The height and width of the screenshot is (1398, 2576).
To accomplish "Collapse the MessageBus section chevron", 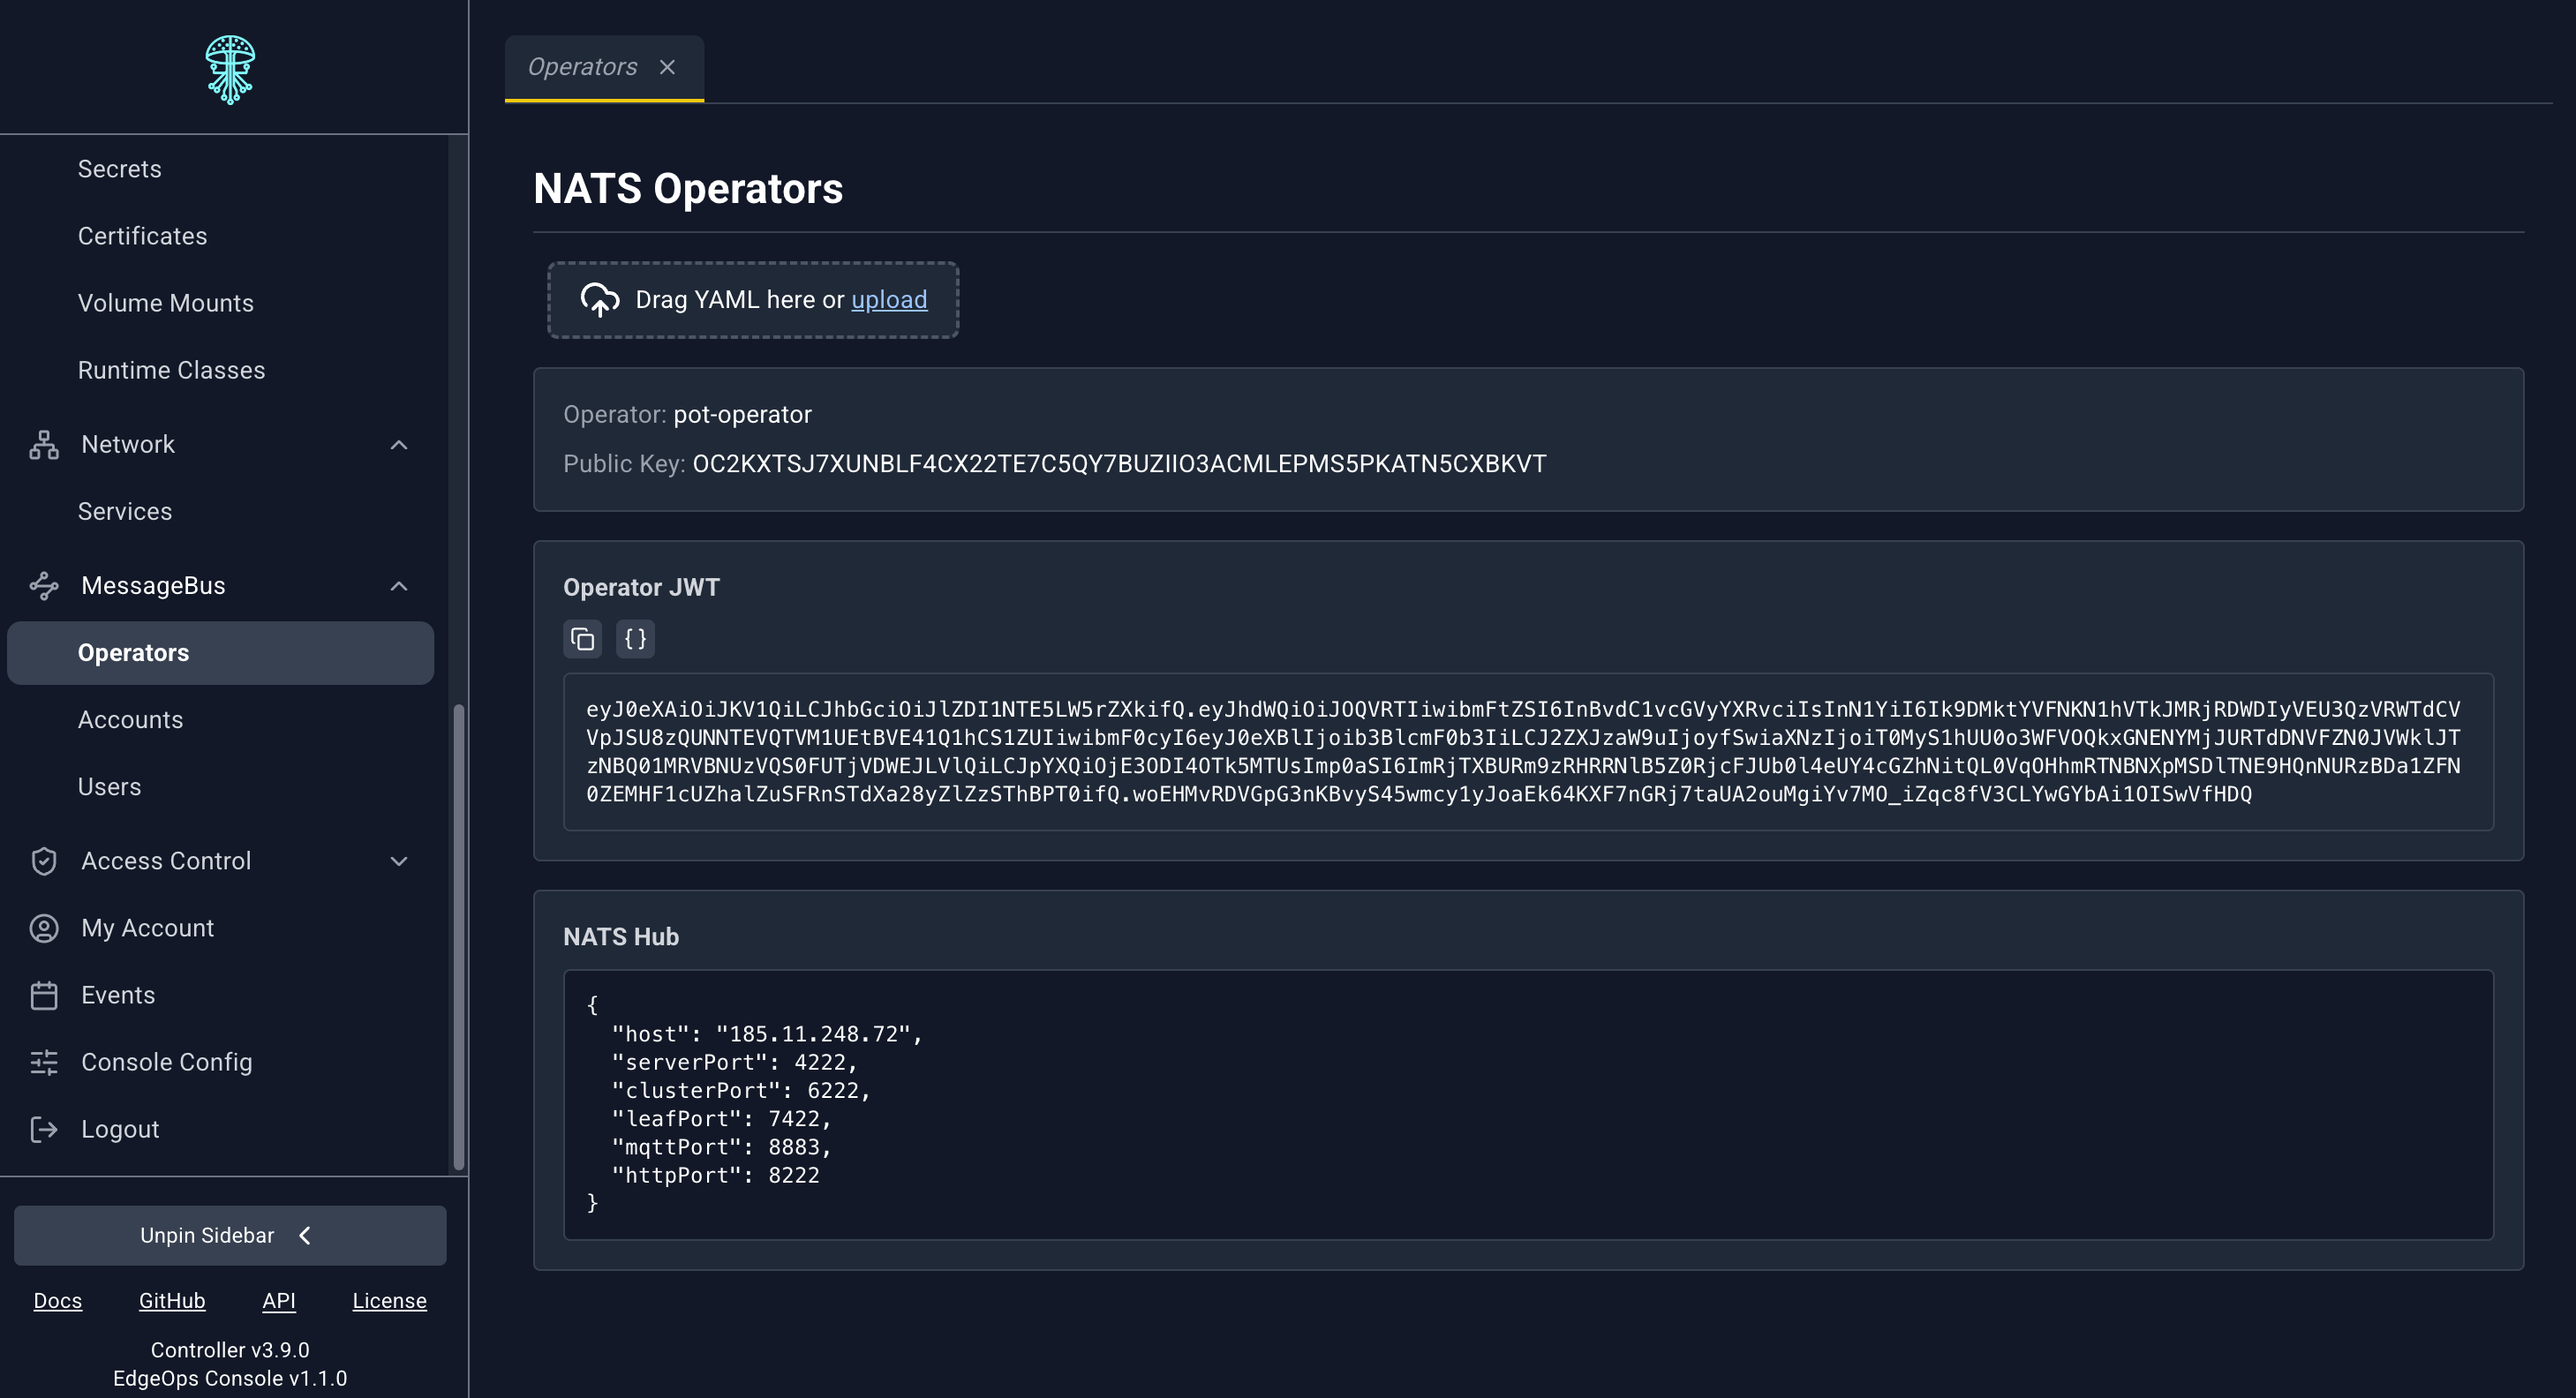I will (x=399, y=586).
